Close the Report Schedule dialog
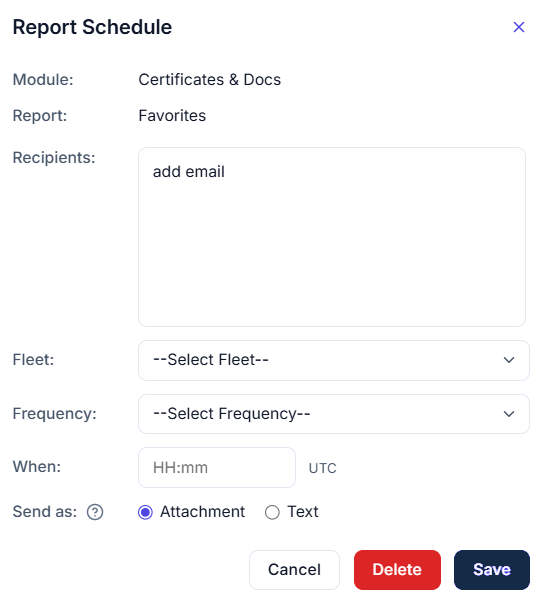539x605 pixels. [519, 27]
